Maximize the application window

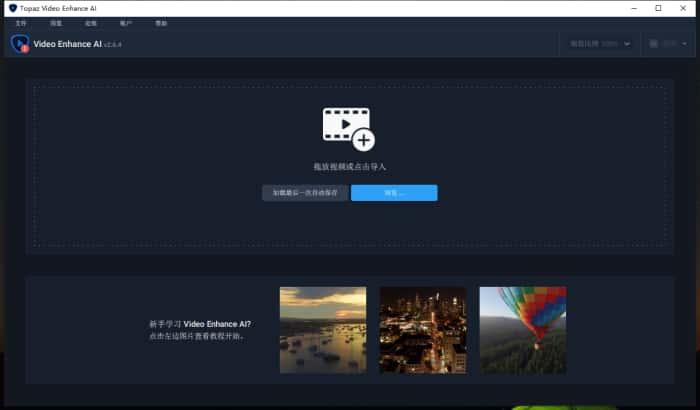pyautogui.click(x=657, y=8)
